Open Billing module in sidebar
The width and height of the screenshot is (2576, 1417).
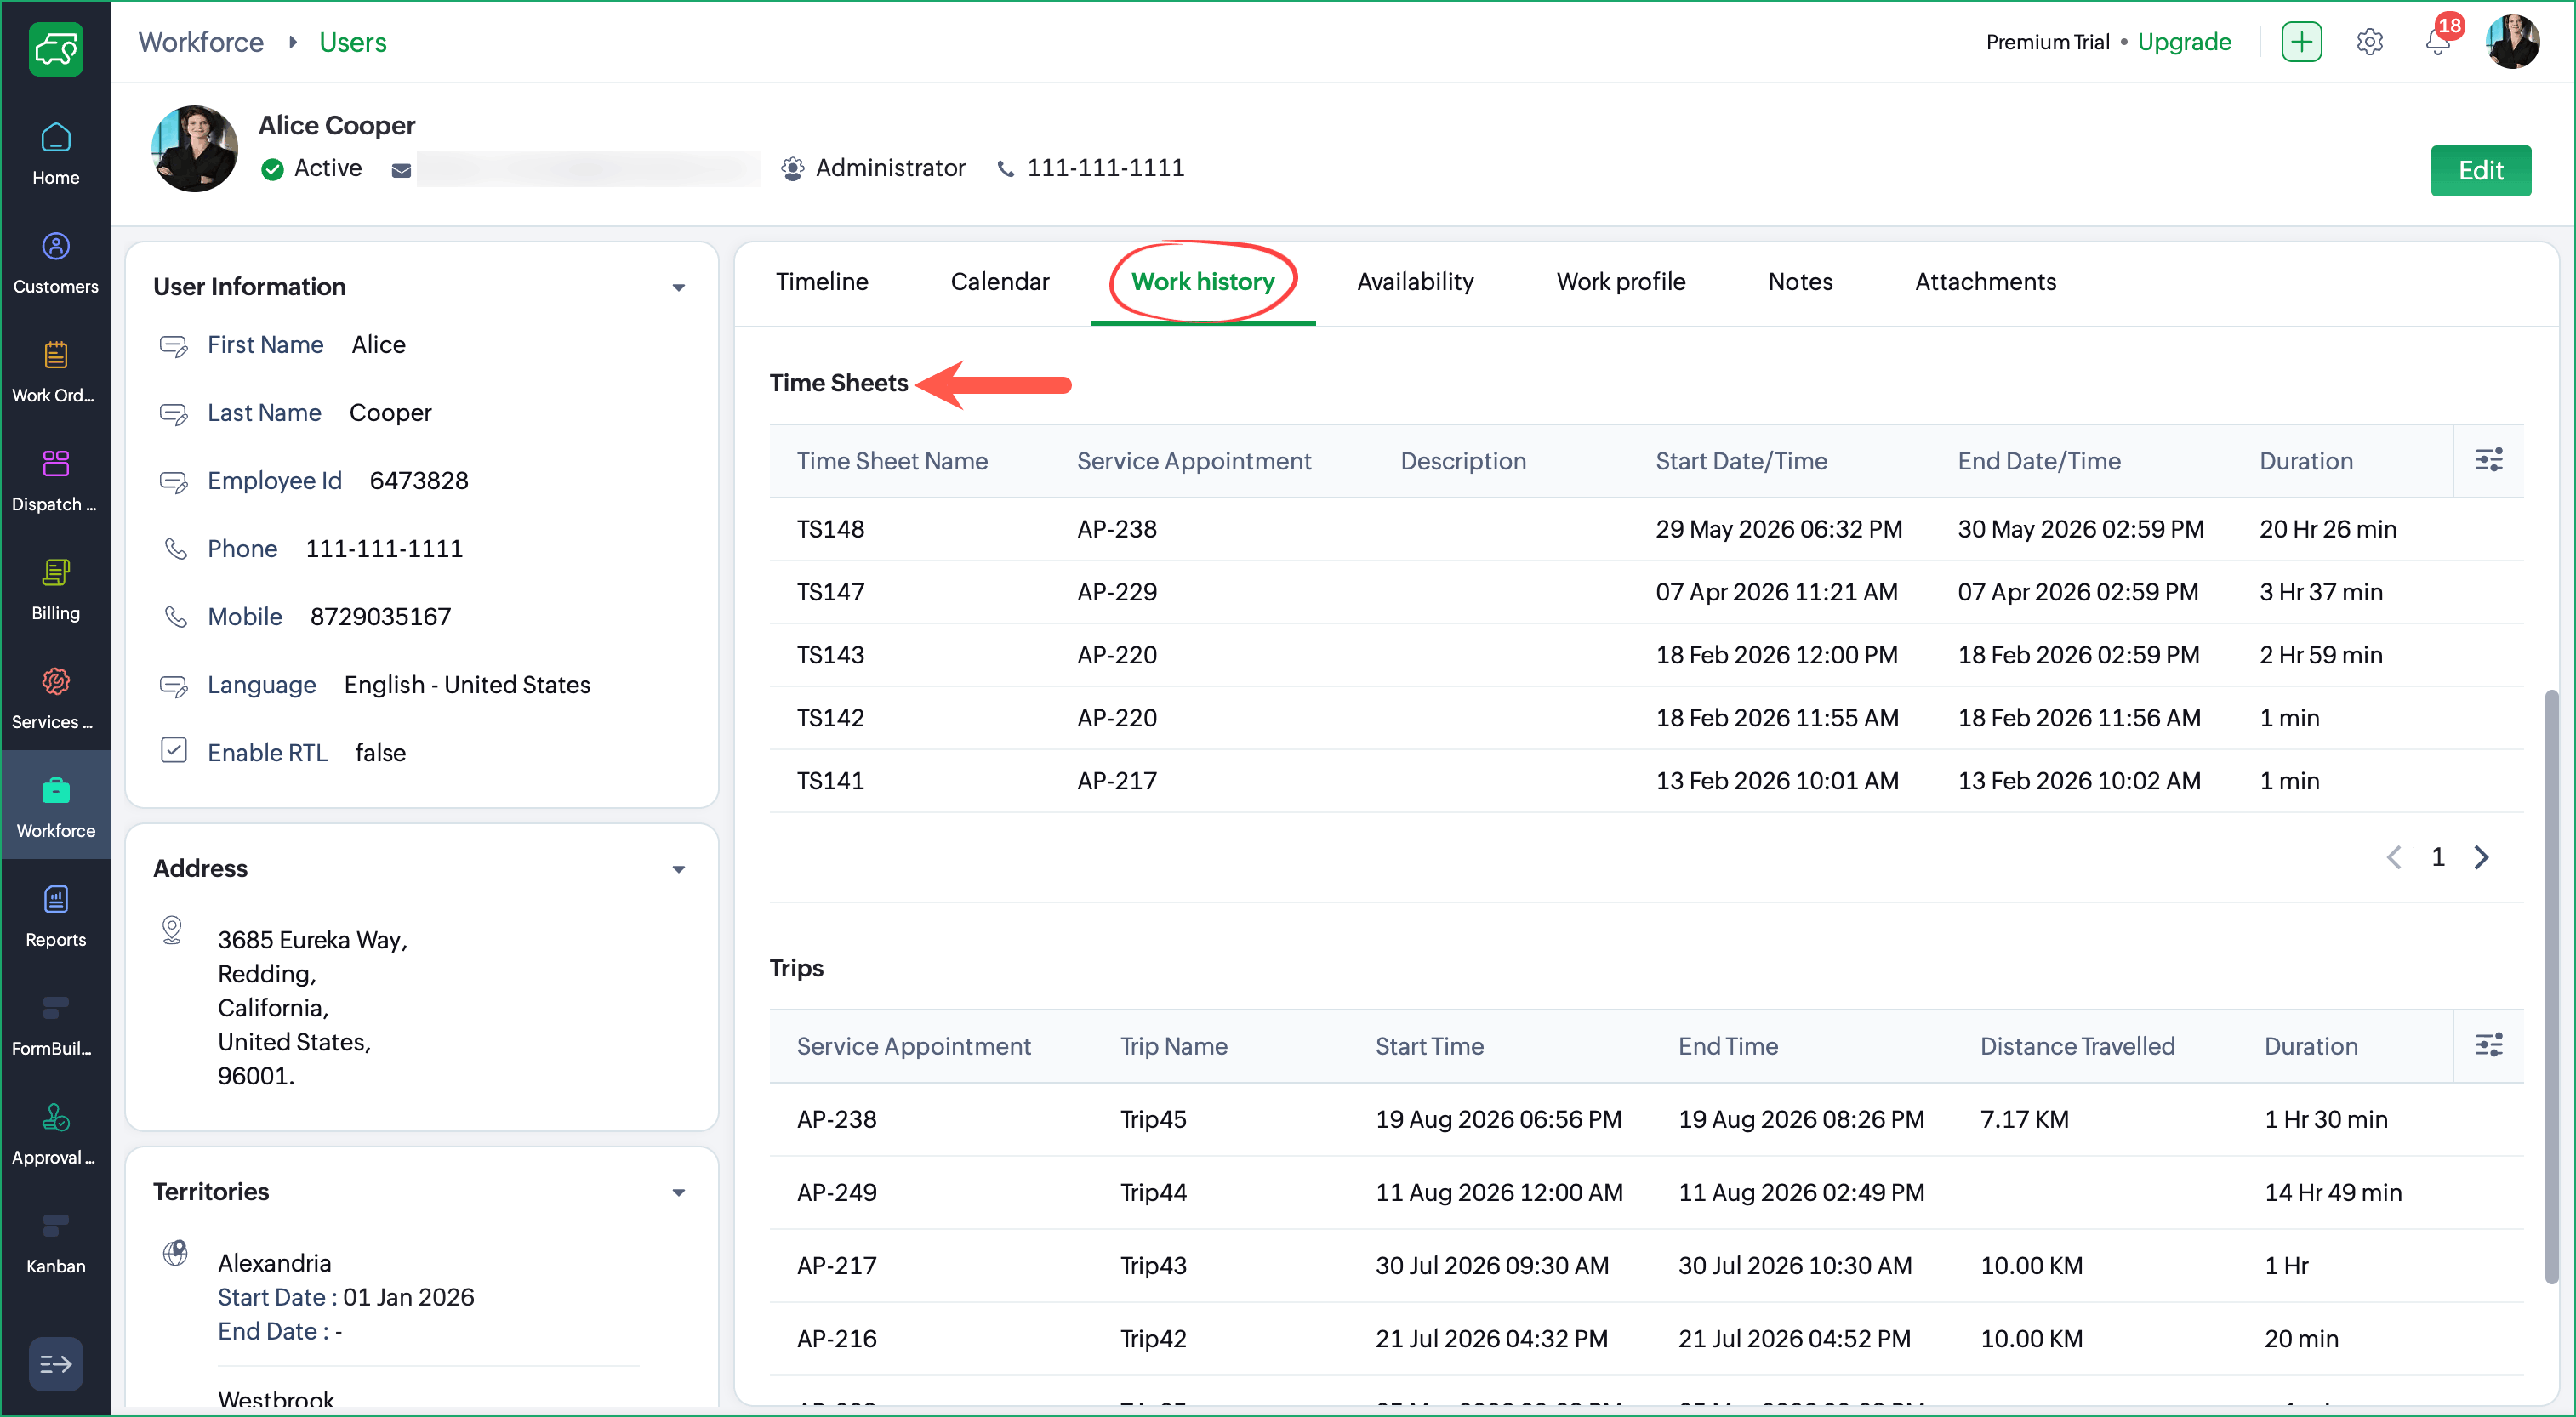tap(56, 591)
